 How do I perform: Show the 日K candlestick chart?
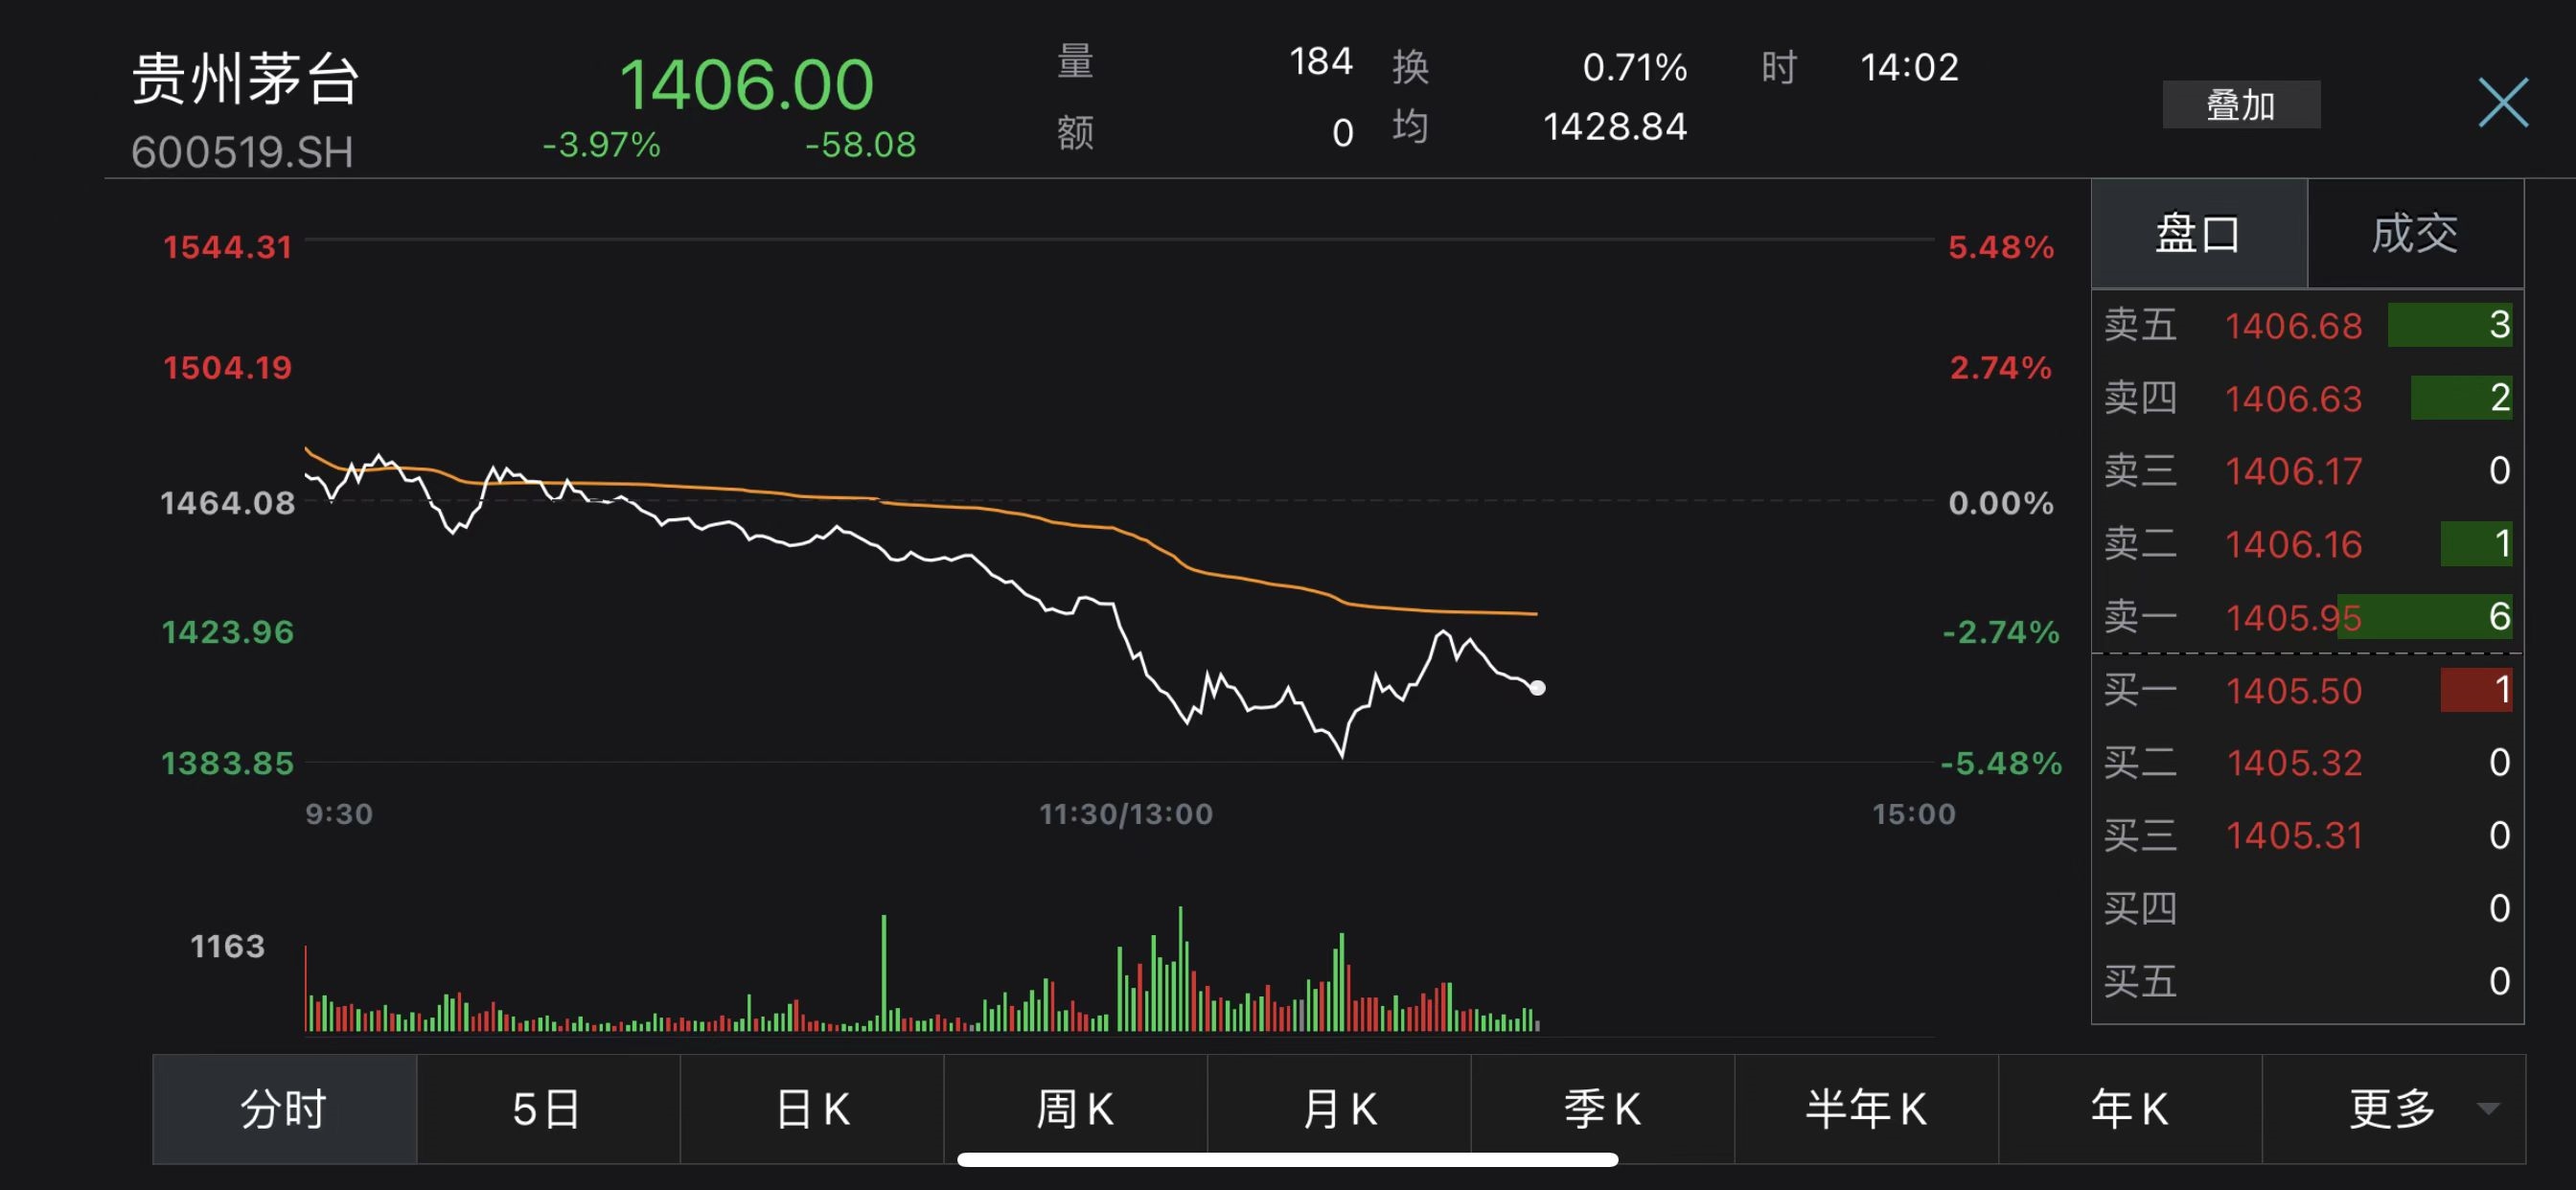click(x=811, y=1108)
